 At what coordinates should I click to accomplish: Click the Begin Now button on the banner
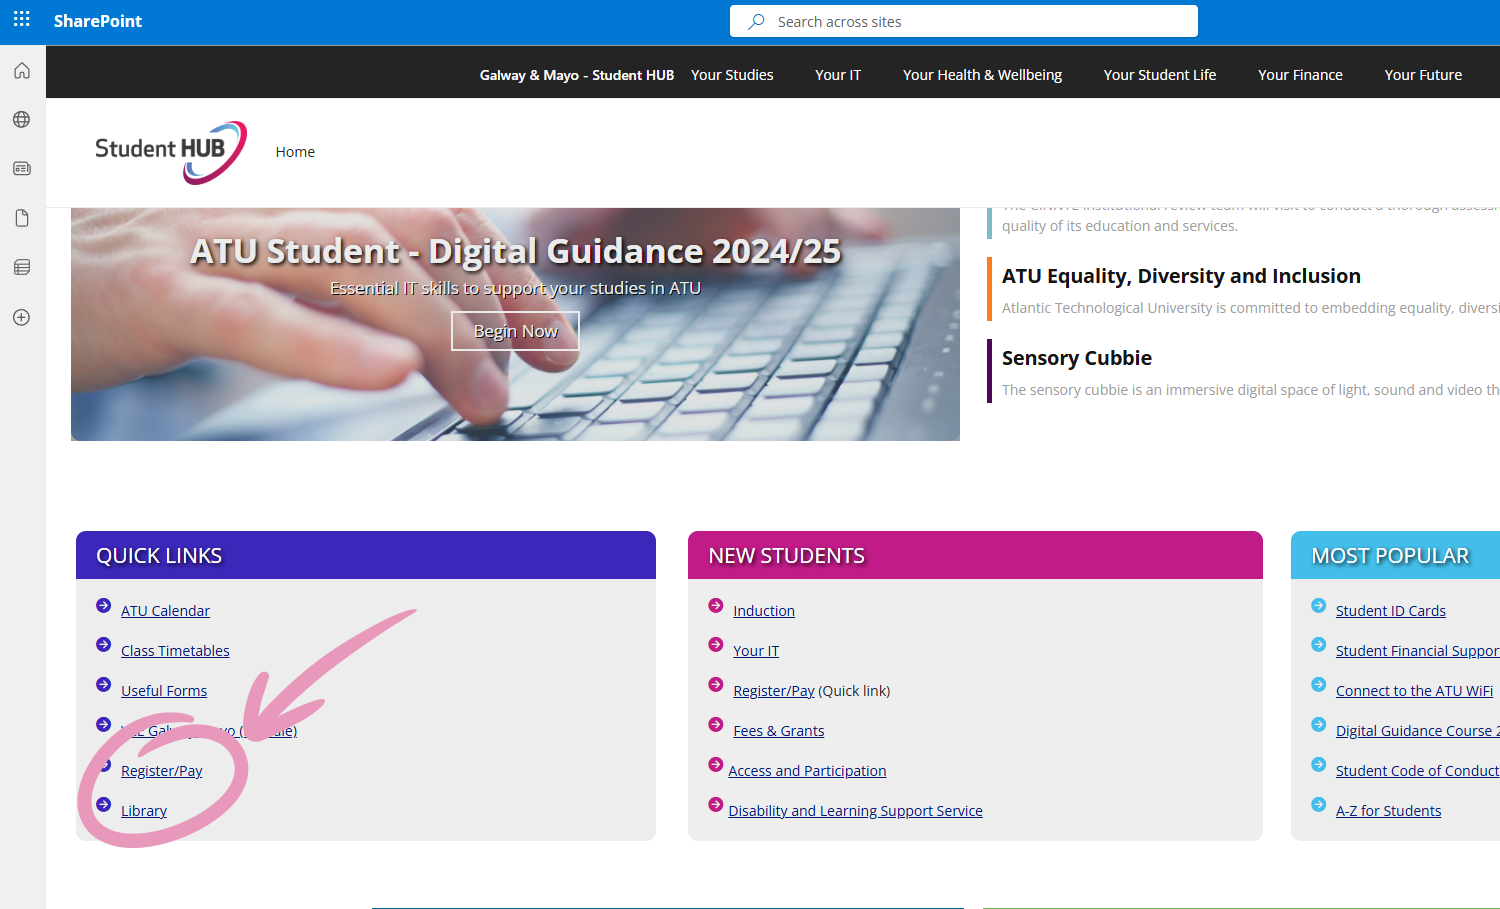coord(515,331)
